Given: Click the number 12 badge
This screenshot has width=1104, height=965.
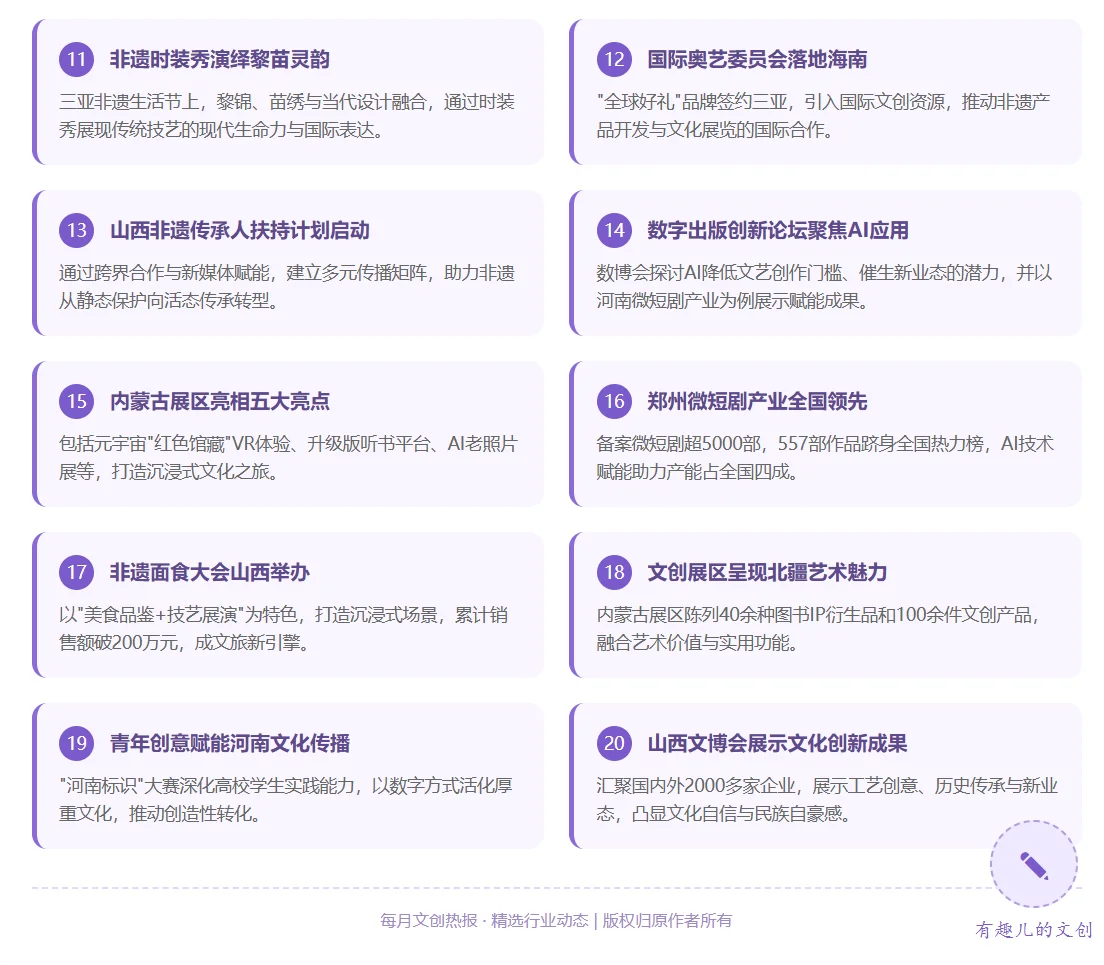Looking at the screenshot, I should (x=614, y=59).
